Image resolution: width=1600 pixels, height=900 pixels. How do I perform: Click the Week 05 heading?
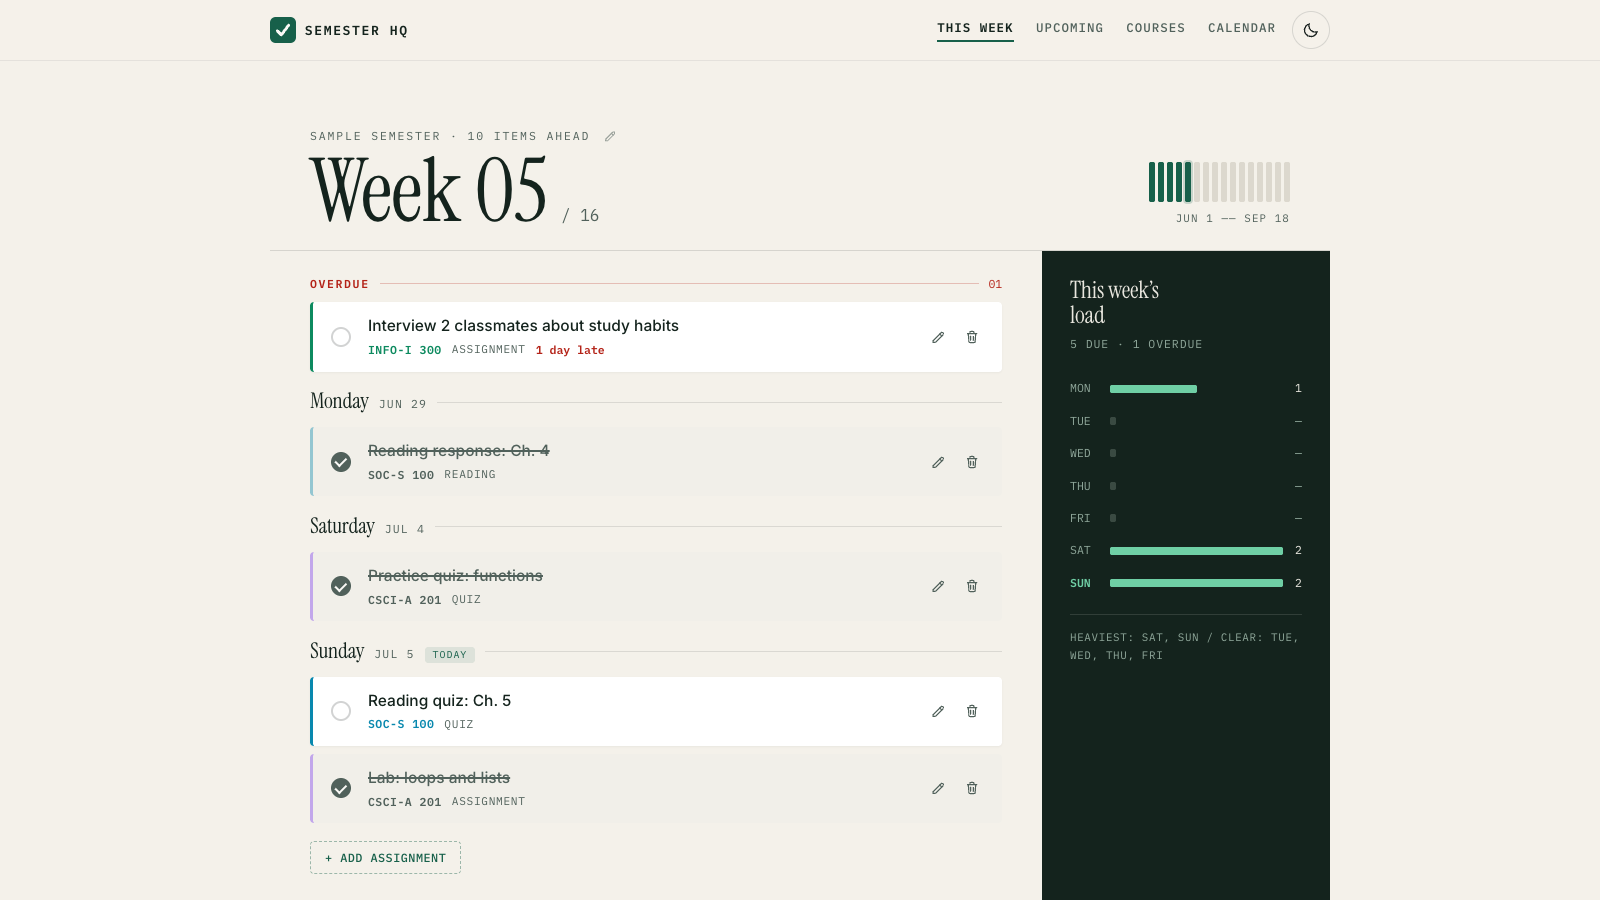[428, 190]
